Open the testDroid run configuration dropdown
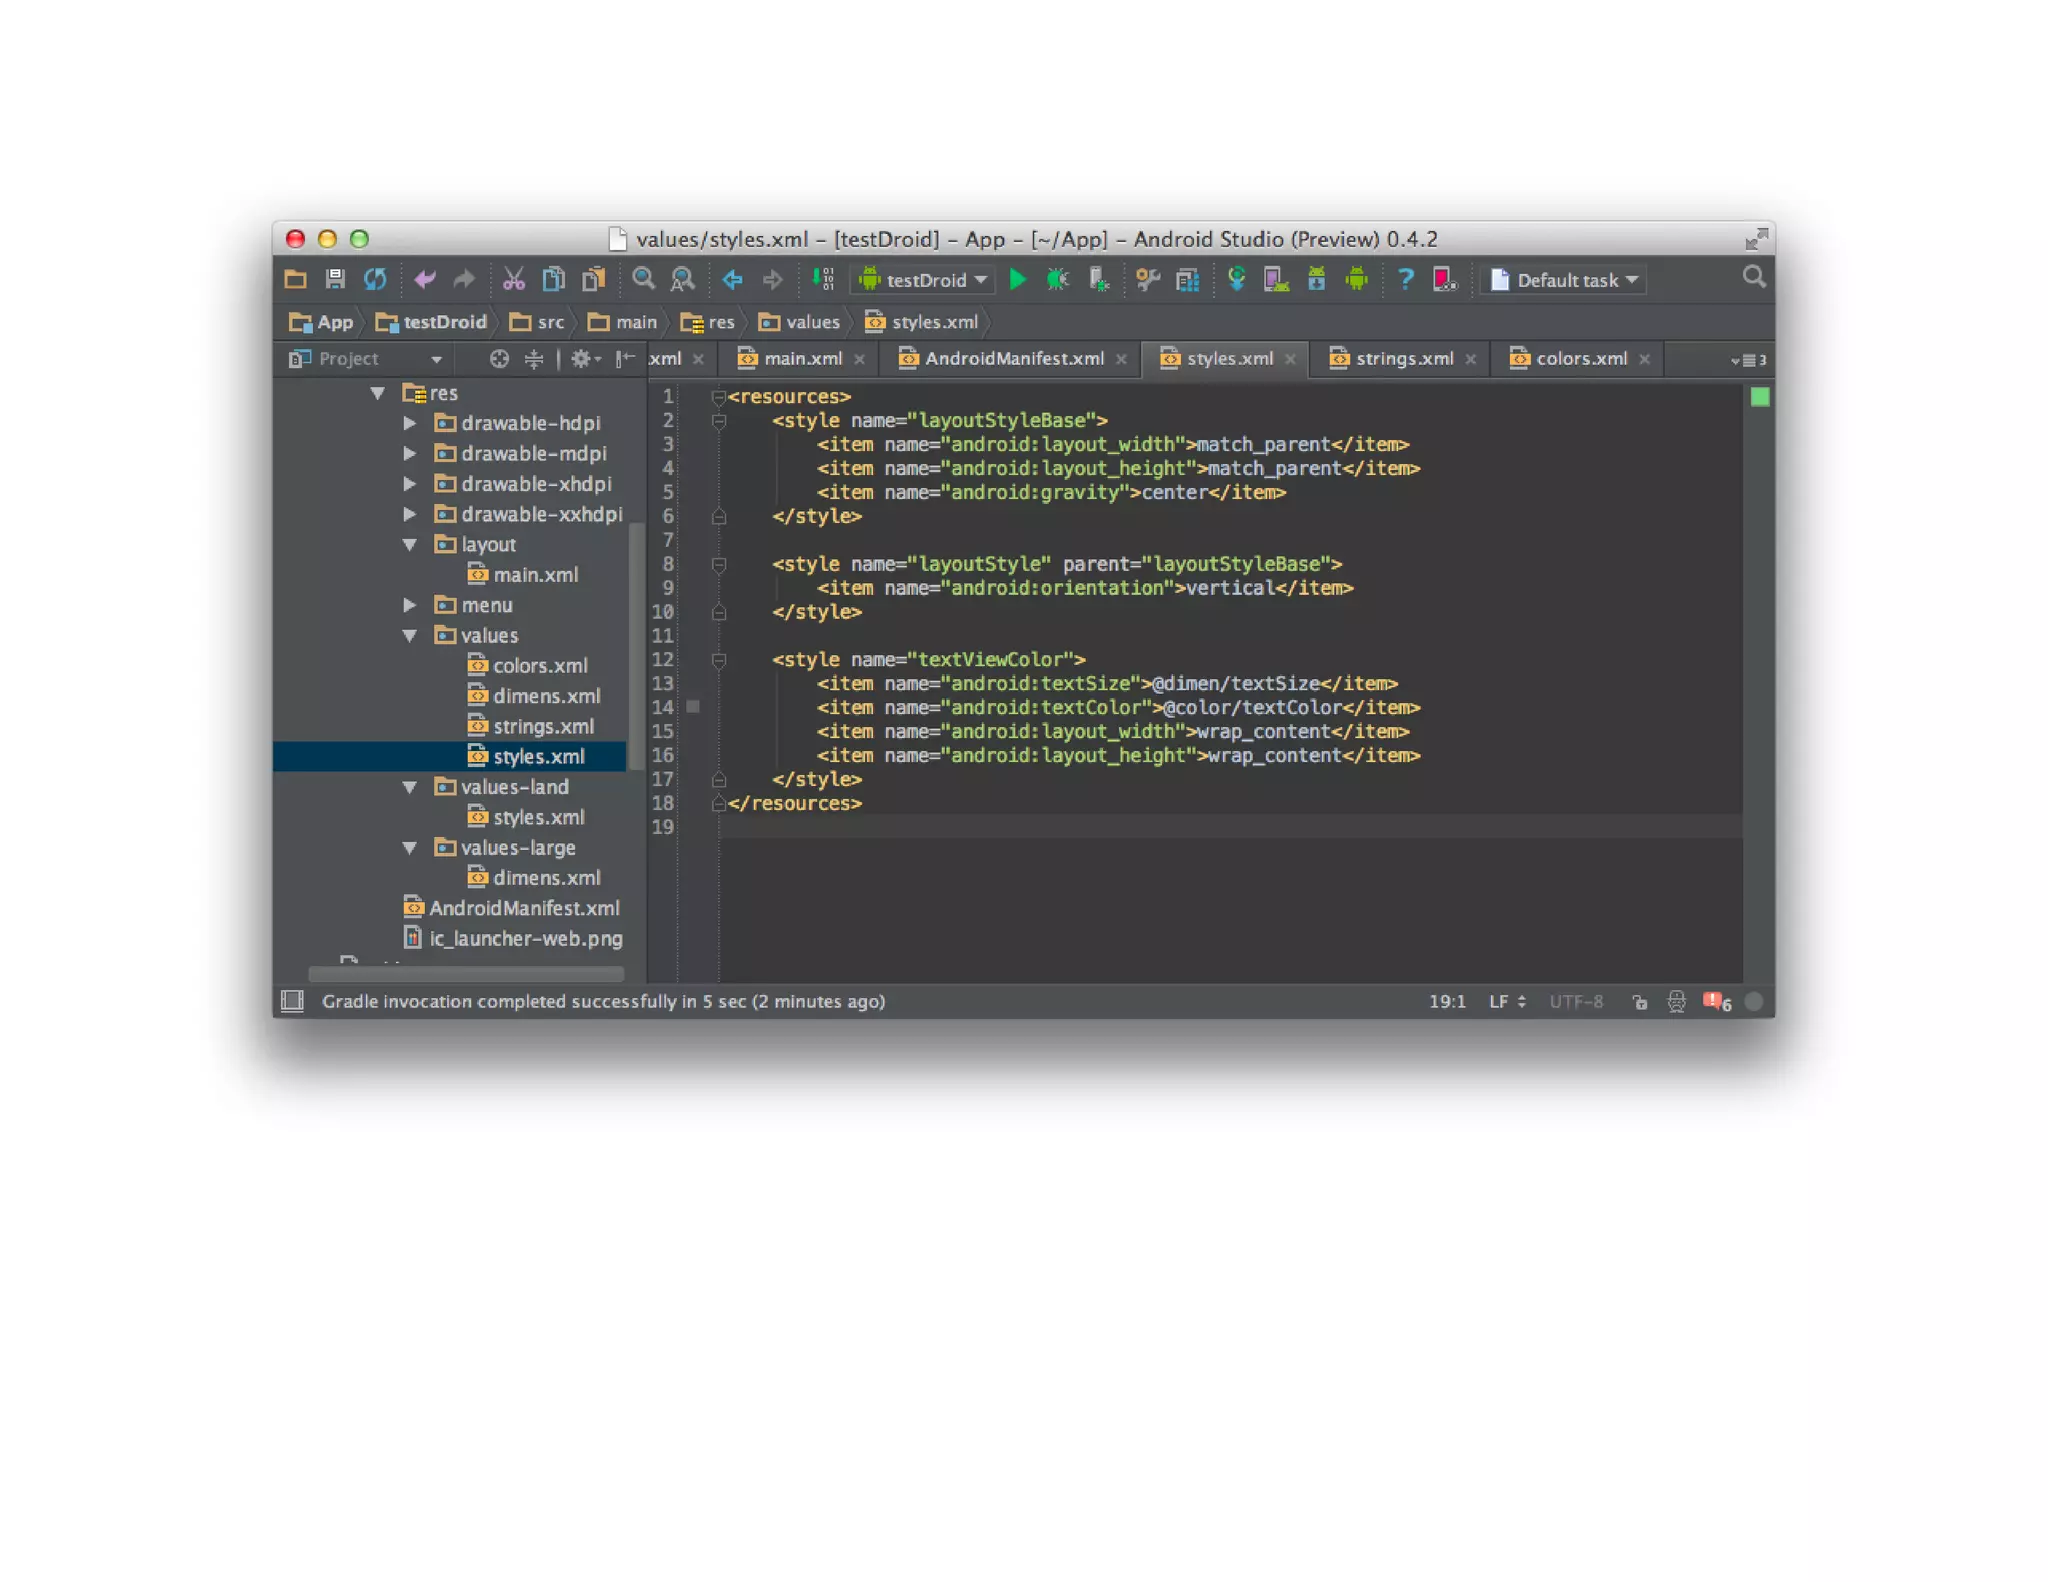 click(923, 280)
